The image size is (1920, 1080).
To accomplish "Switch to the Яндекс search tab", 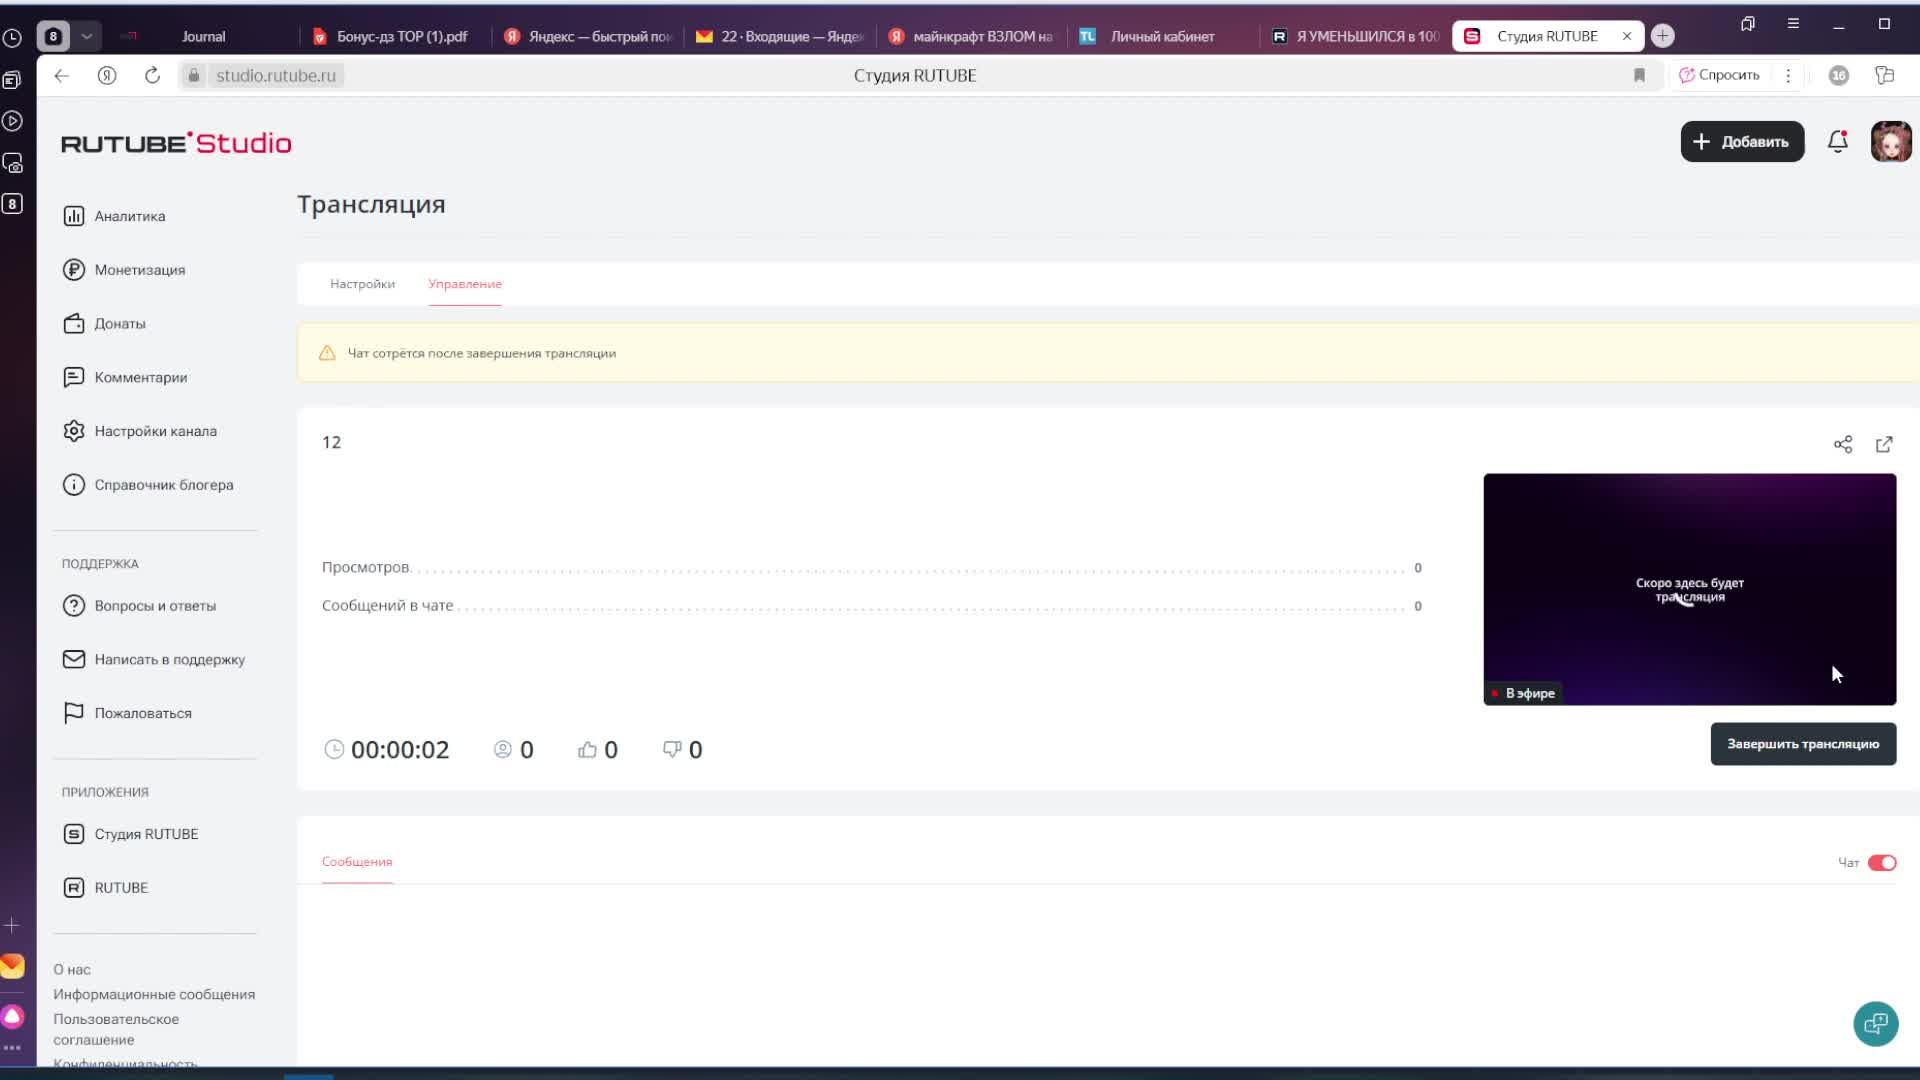I will point(588,36).
